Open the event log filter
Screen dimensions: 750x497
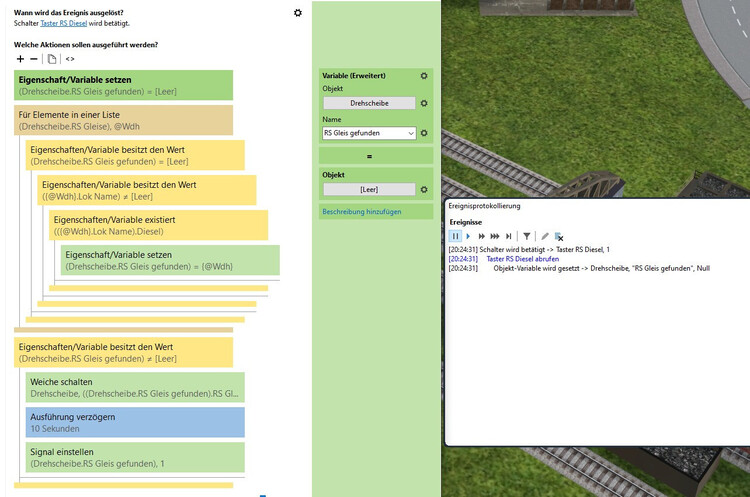tap(527, 236)
